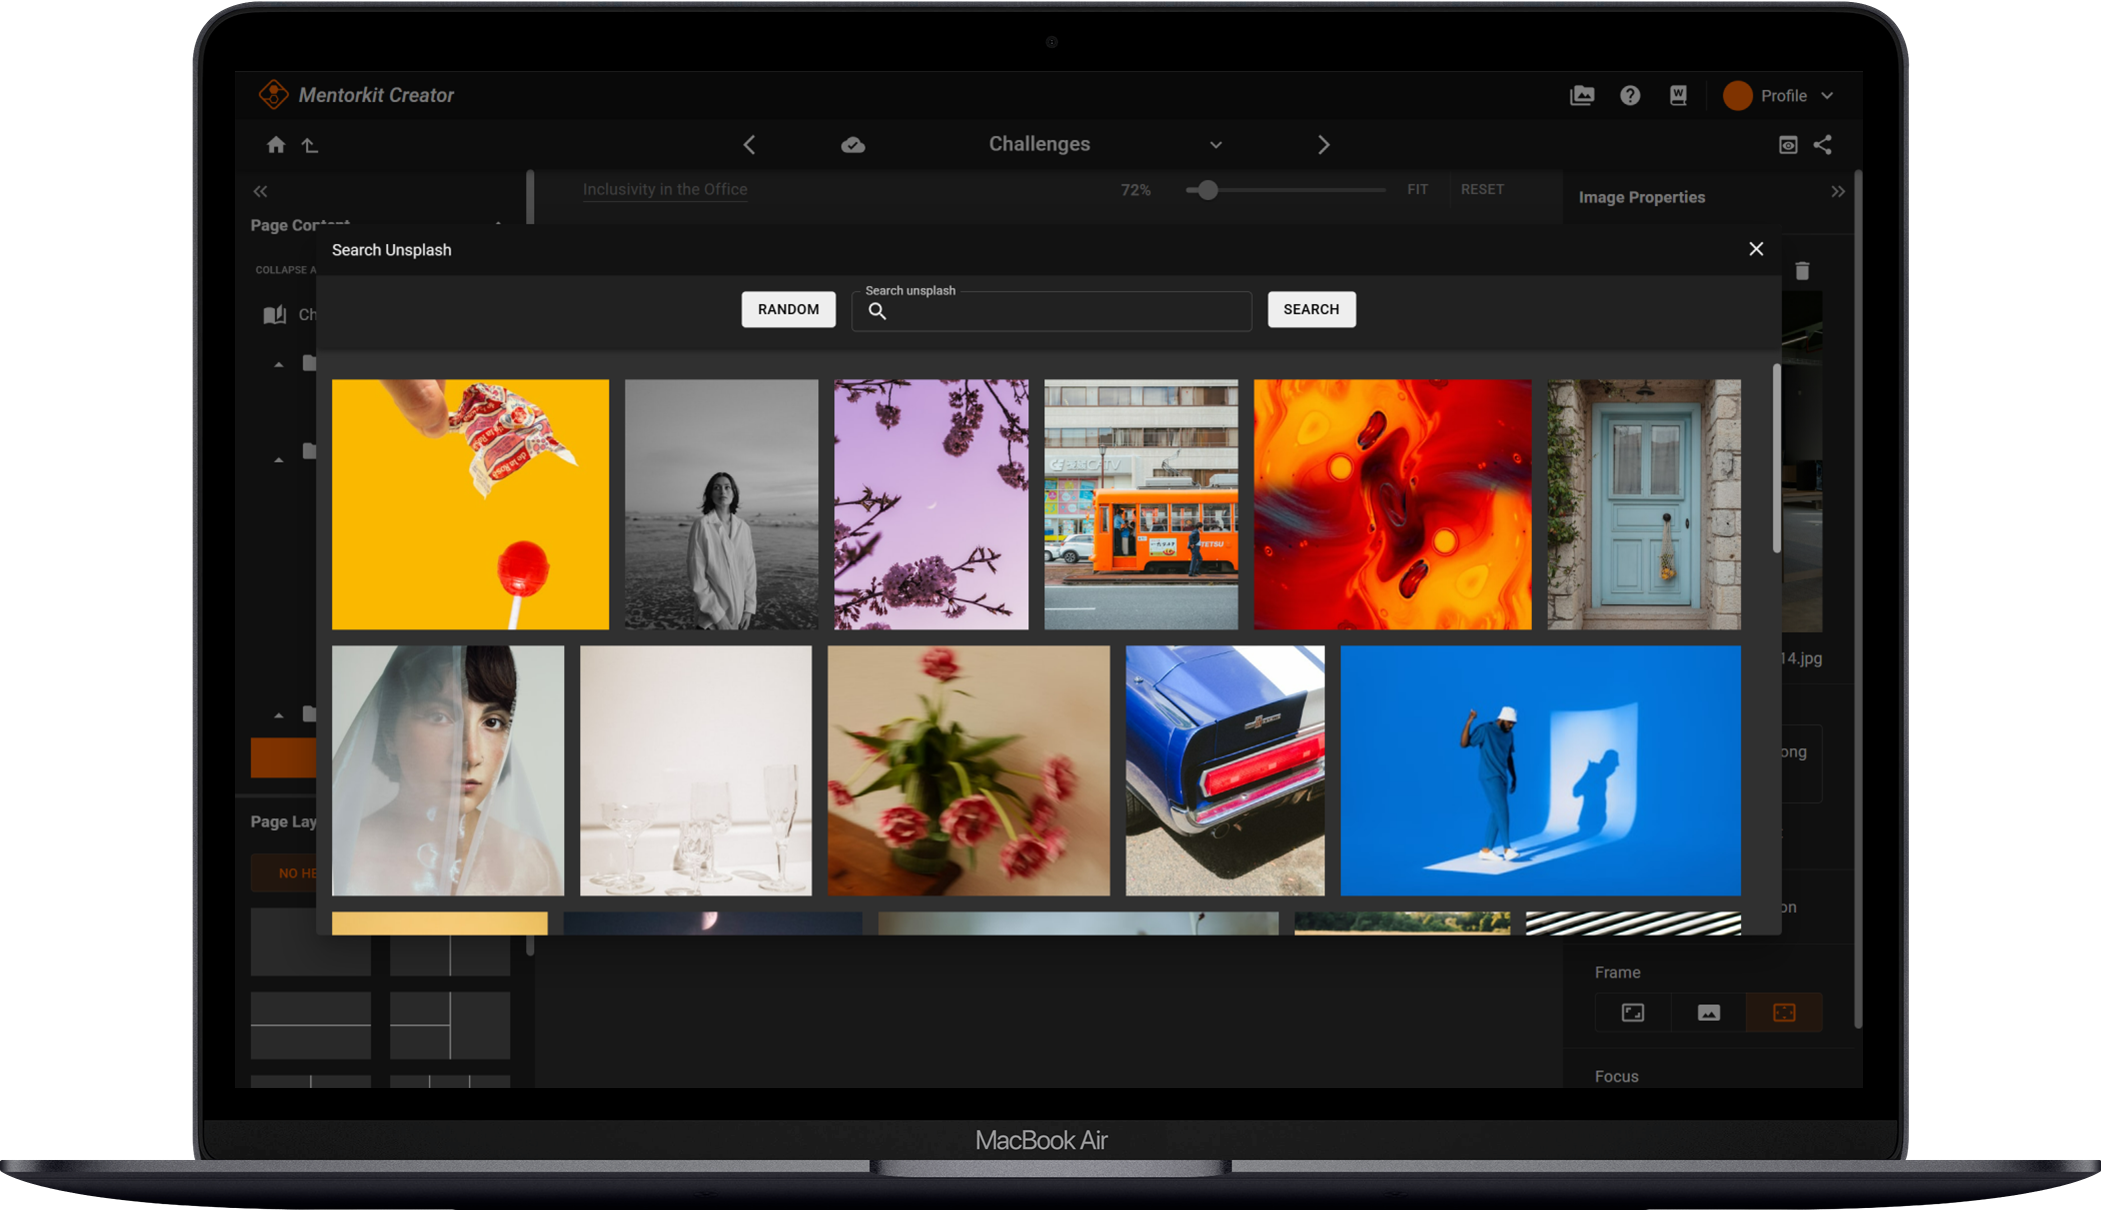Image resolution: width=2101 pixels, height=1210 pixels.
Task: Select the red lollipop yellow thumbnail
Action: point(470,504)
